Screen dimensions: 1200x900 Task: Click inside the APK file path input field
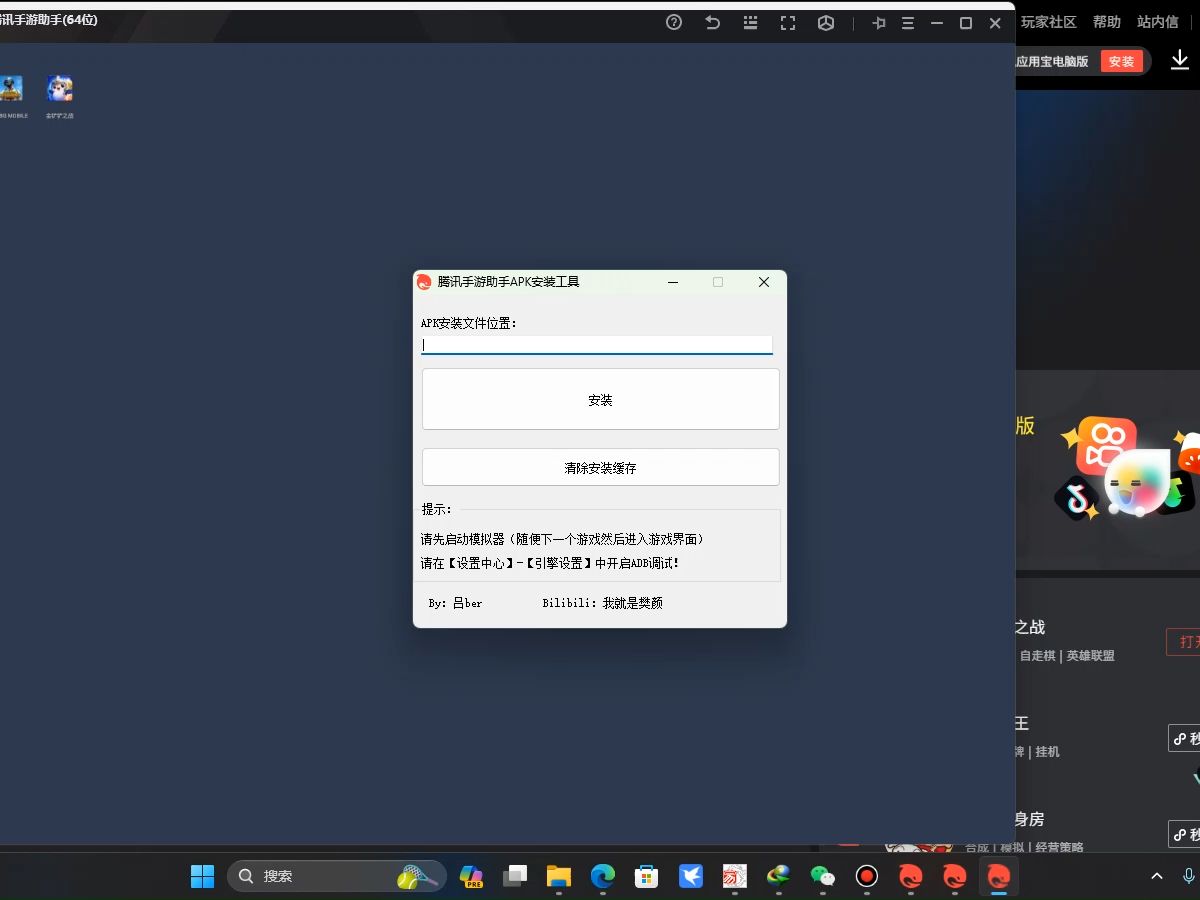[x=596, y=344]
